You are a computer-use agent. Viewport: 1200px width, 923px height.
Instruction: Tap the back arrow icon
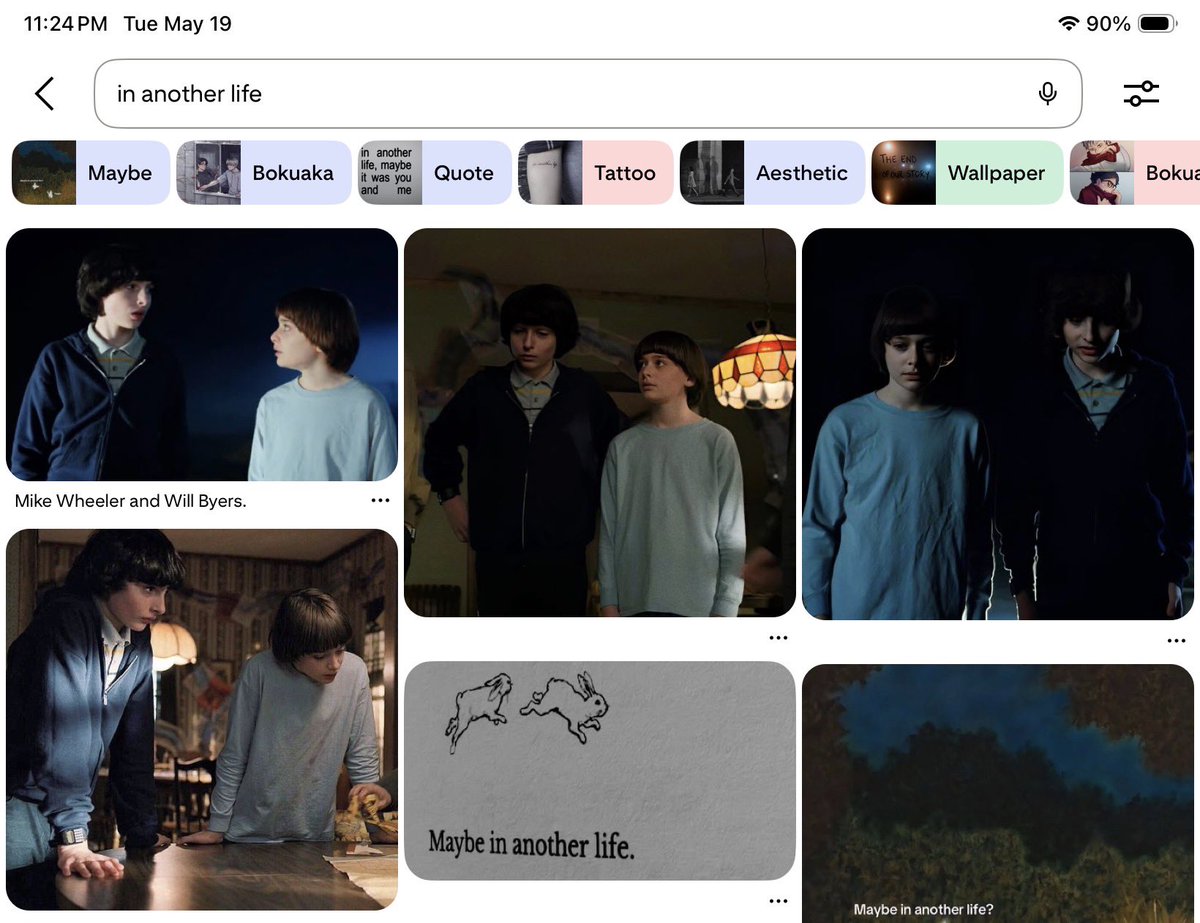44,93
